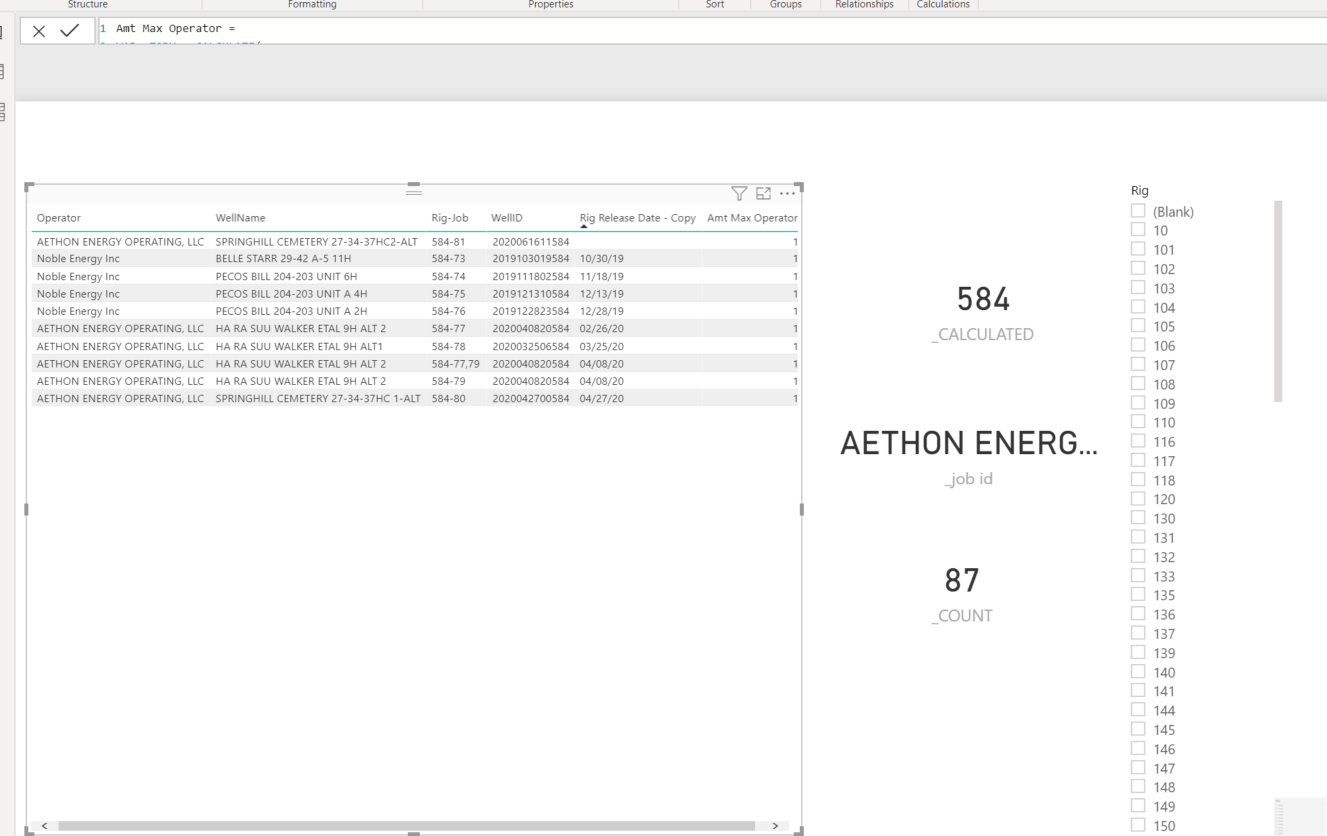This screenshot has width=1327, height=836.
Task: Select the HA RA SUU WALKER ETAL 9H ALT1 cell
Action: point(299,346)
